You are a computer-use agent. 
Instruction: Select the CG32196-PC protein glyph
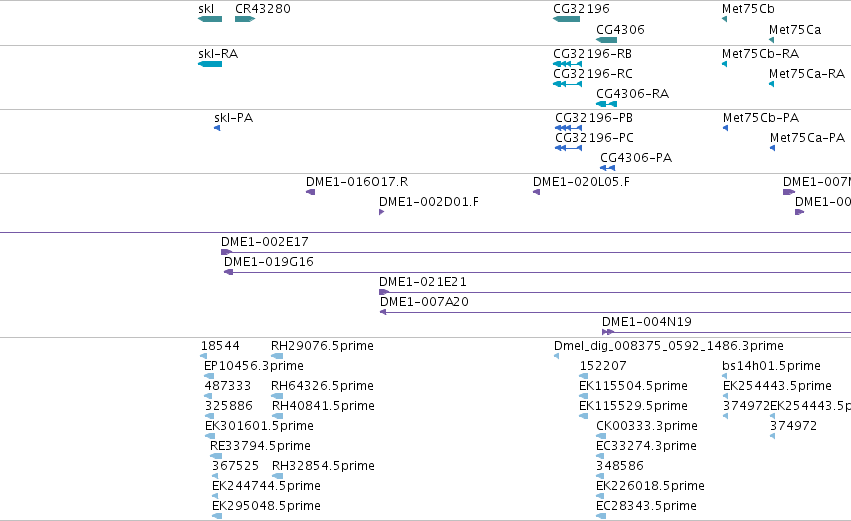pyautogui.click(x=568, y=148)
